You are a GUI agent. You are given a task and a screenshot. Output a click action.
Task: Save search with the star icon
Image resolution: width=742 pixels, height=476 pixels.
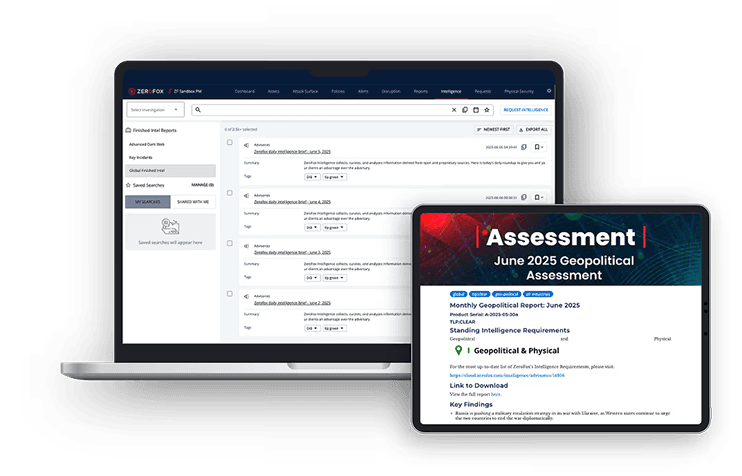[x=486, y=110]
